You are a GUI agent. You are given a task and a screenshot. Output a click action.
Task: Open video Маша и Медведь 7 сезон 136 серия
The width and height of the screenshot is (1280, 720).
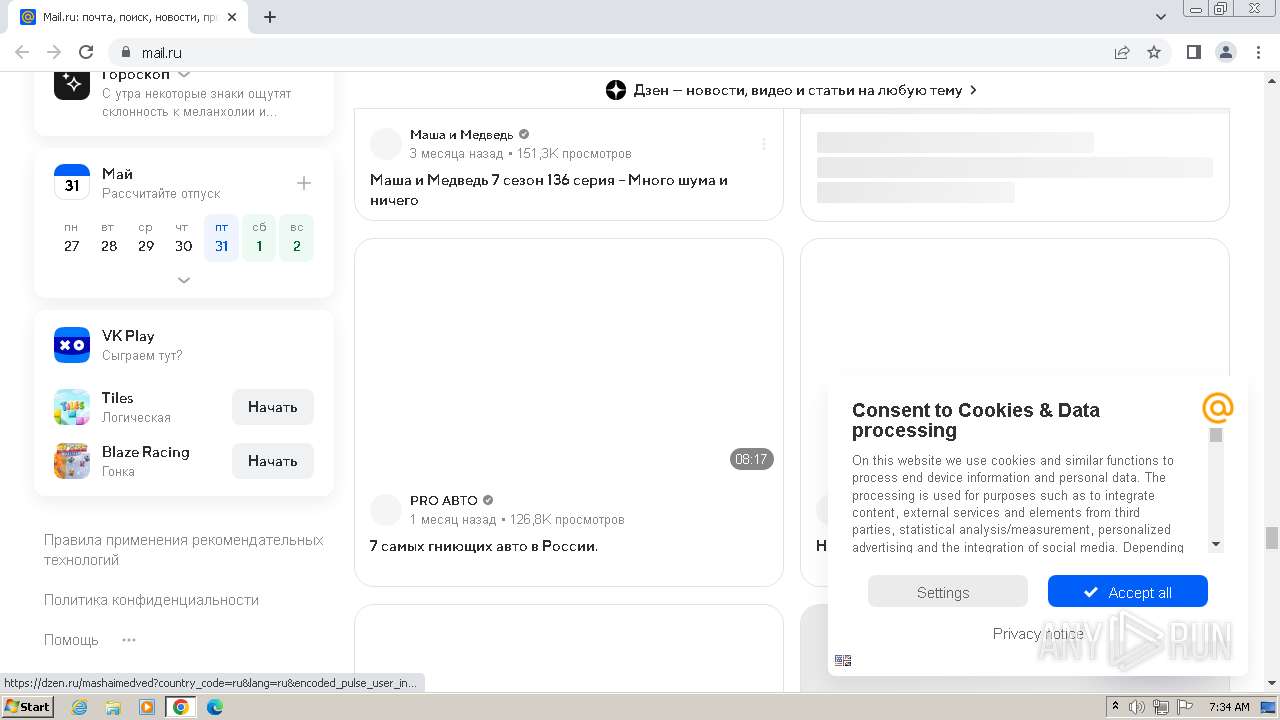point(549,190)
